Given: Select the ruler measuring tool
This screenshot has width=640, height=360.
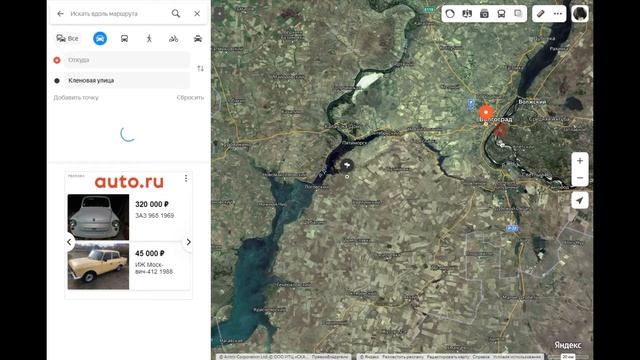Looking at the screenshot, I should (541, 14).
